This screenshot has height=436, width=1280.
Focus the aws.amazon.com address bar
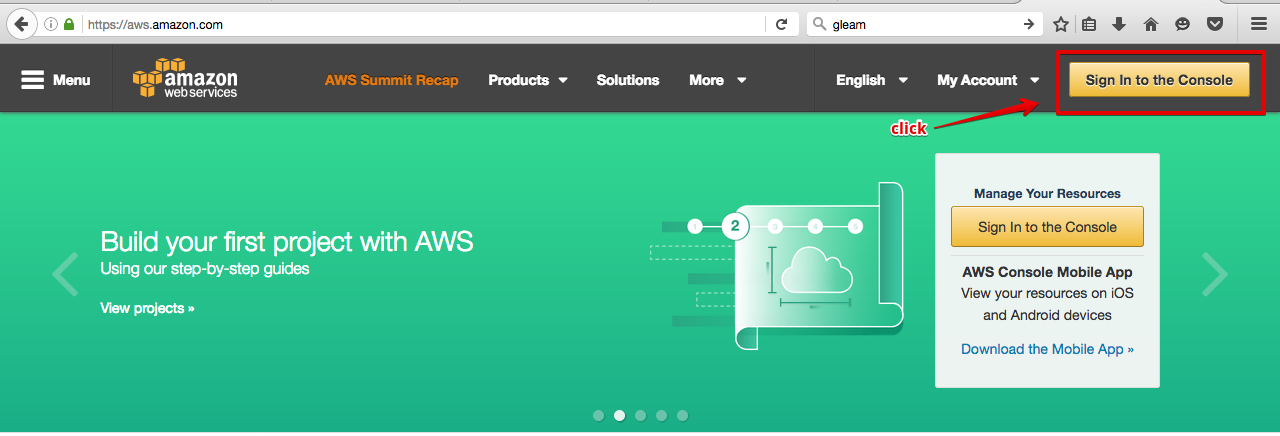point(420,24)
